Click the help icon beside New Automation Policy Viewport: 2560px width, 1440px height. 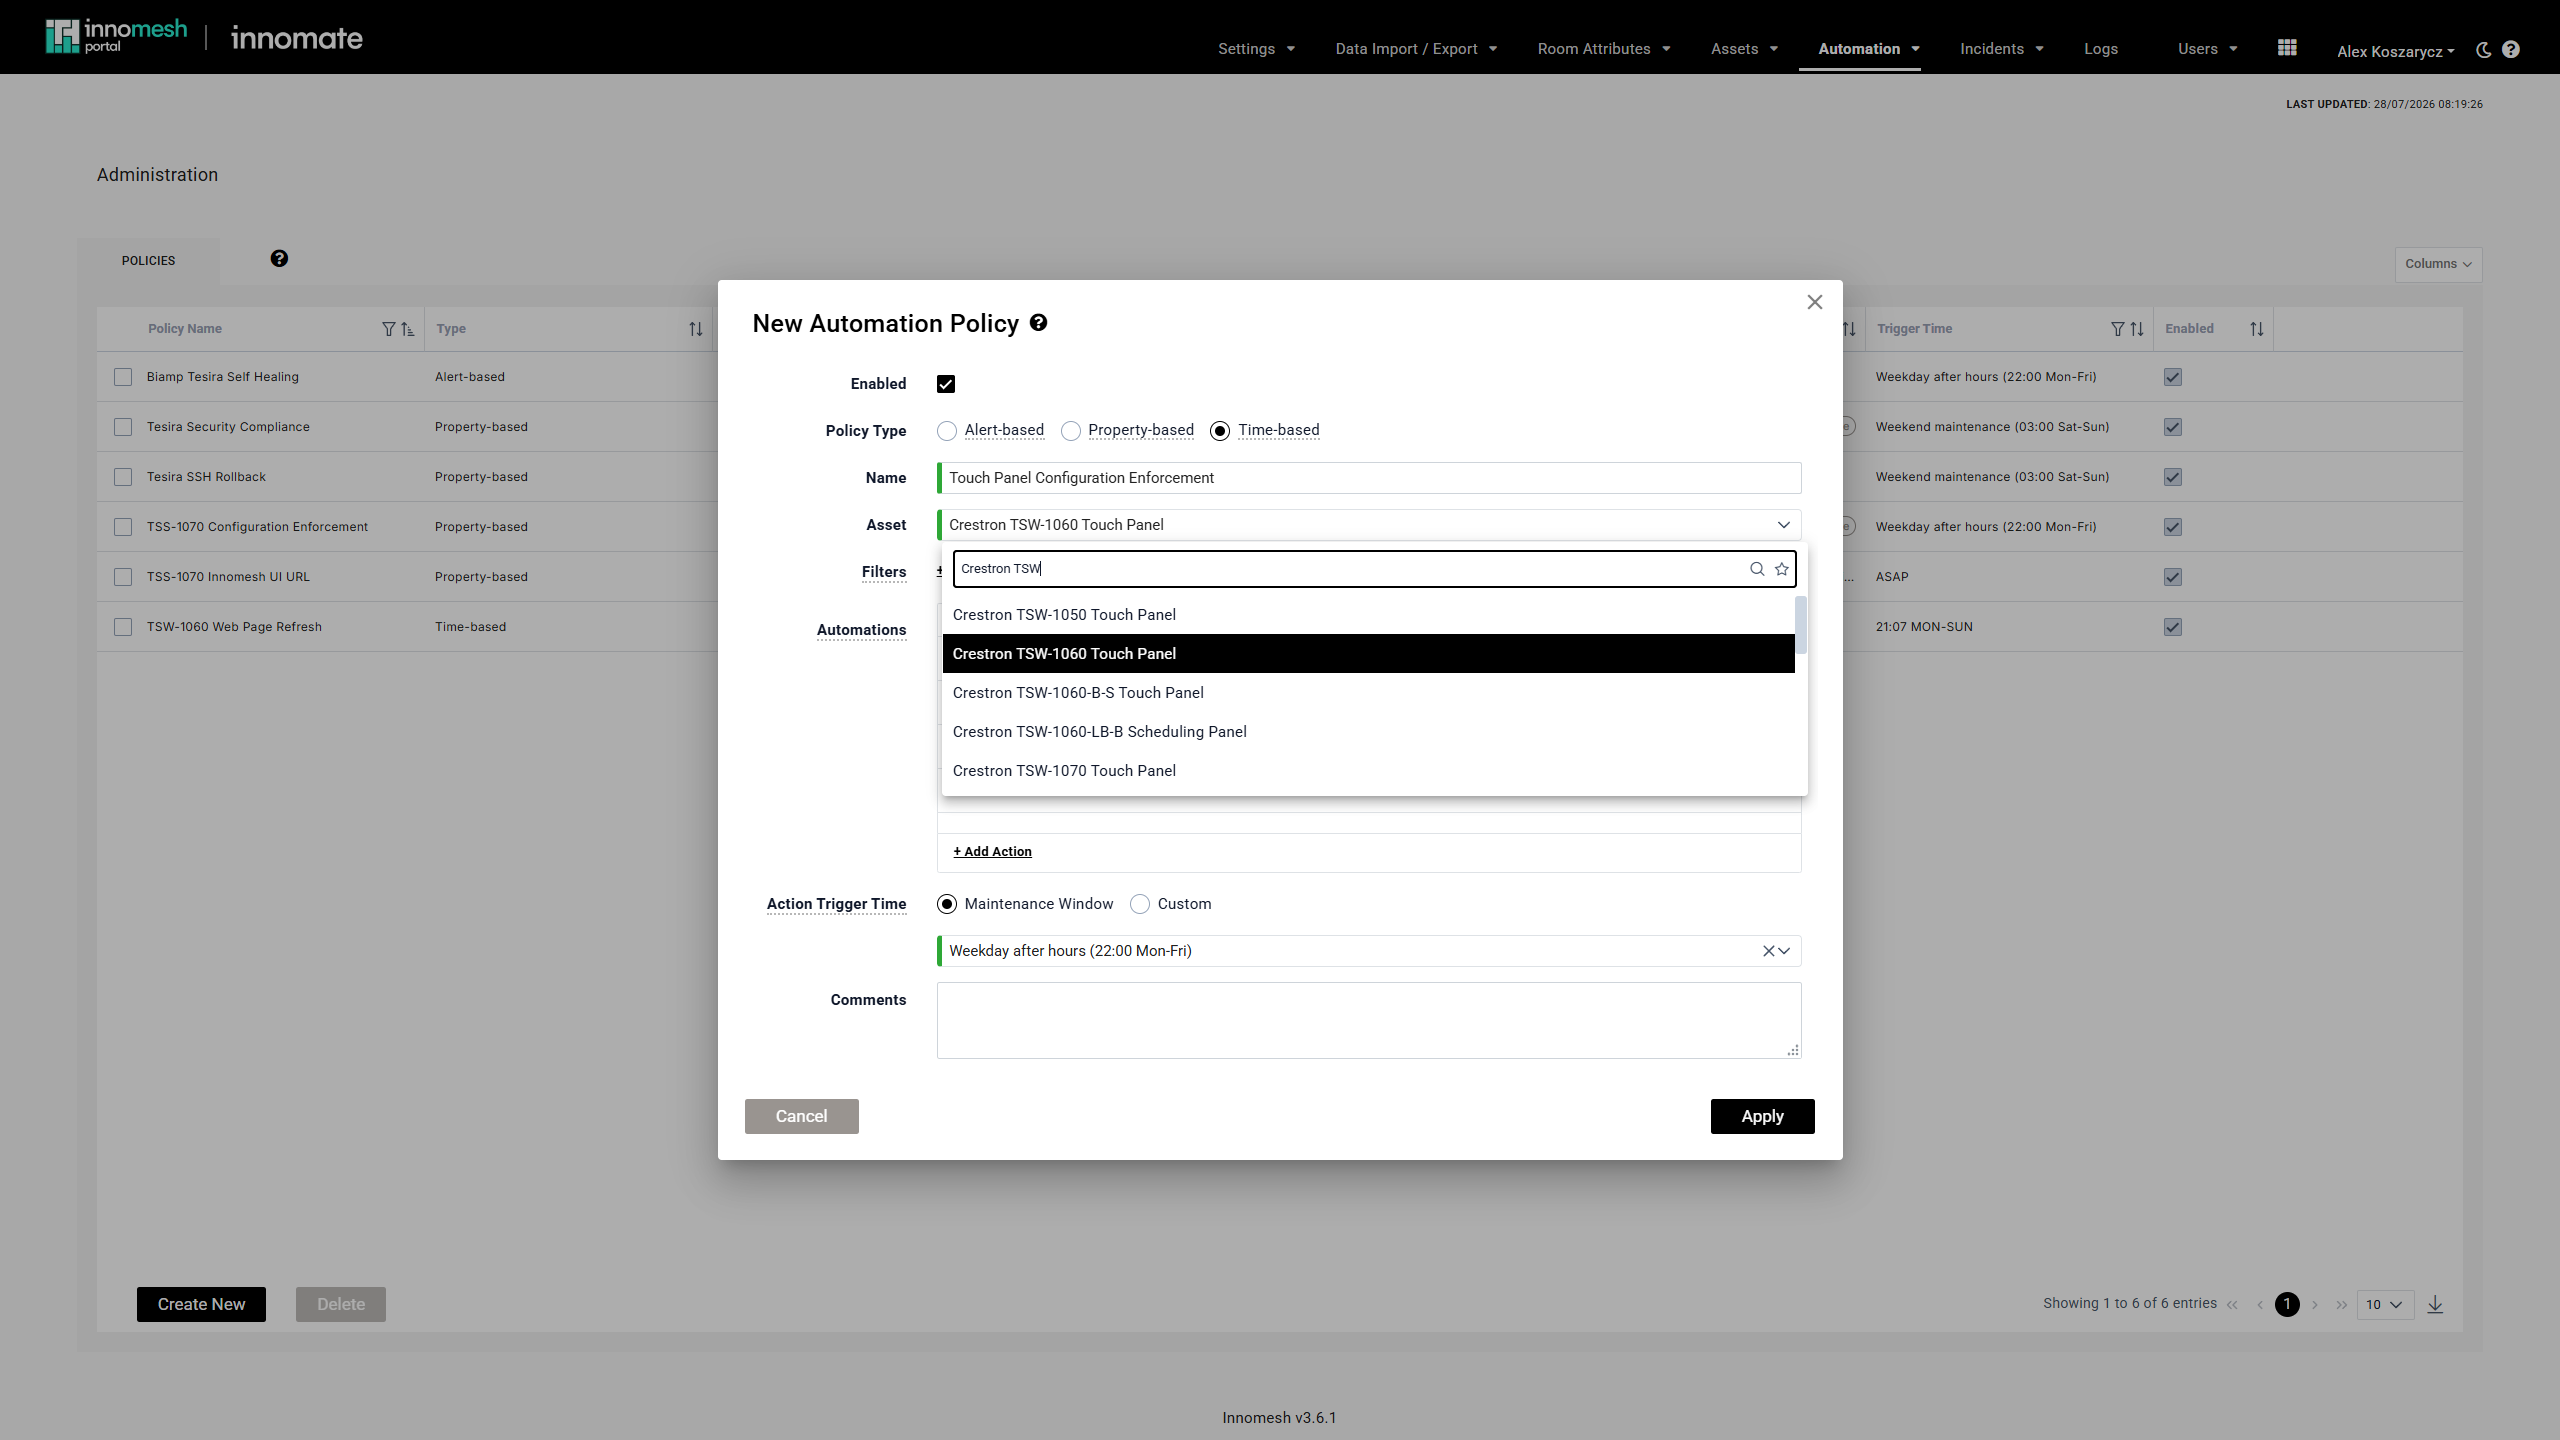(1038, 322)
